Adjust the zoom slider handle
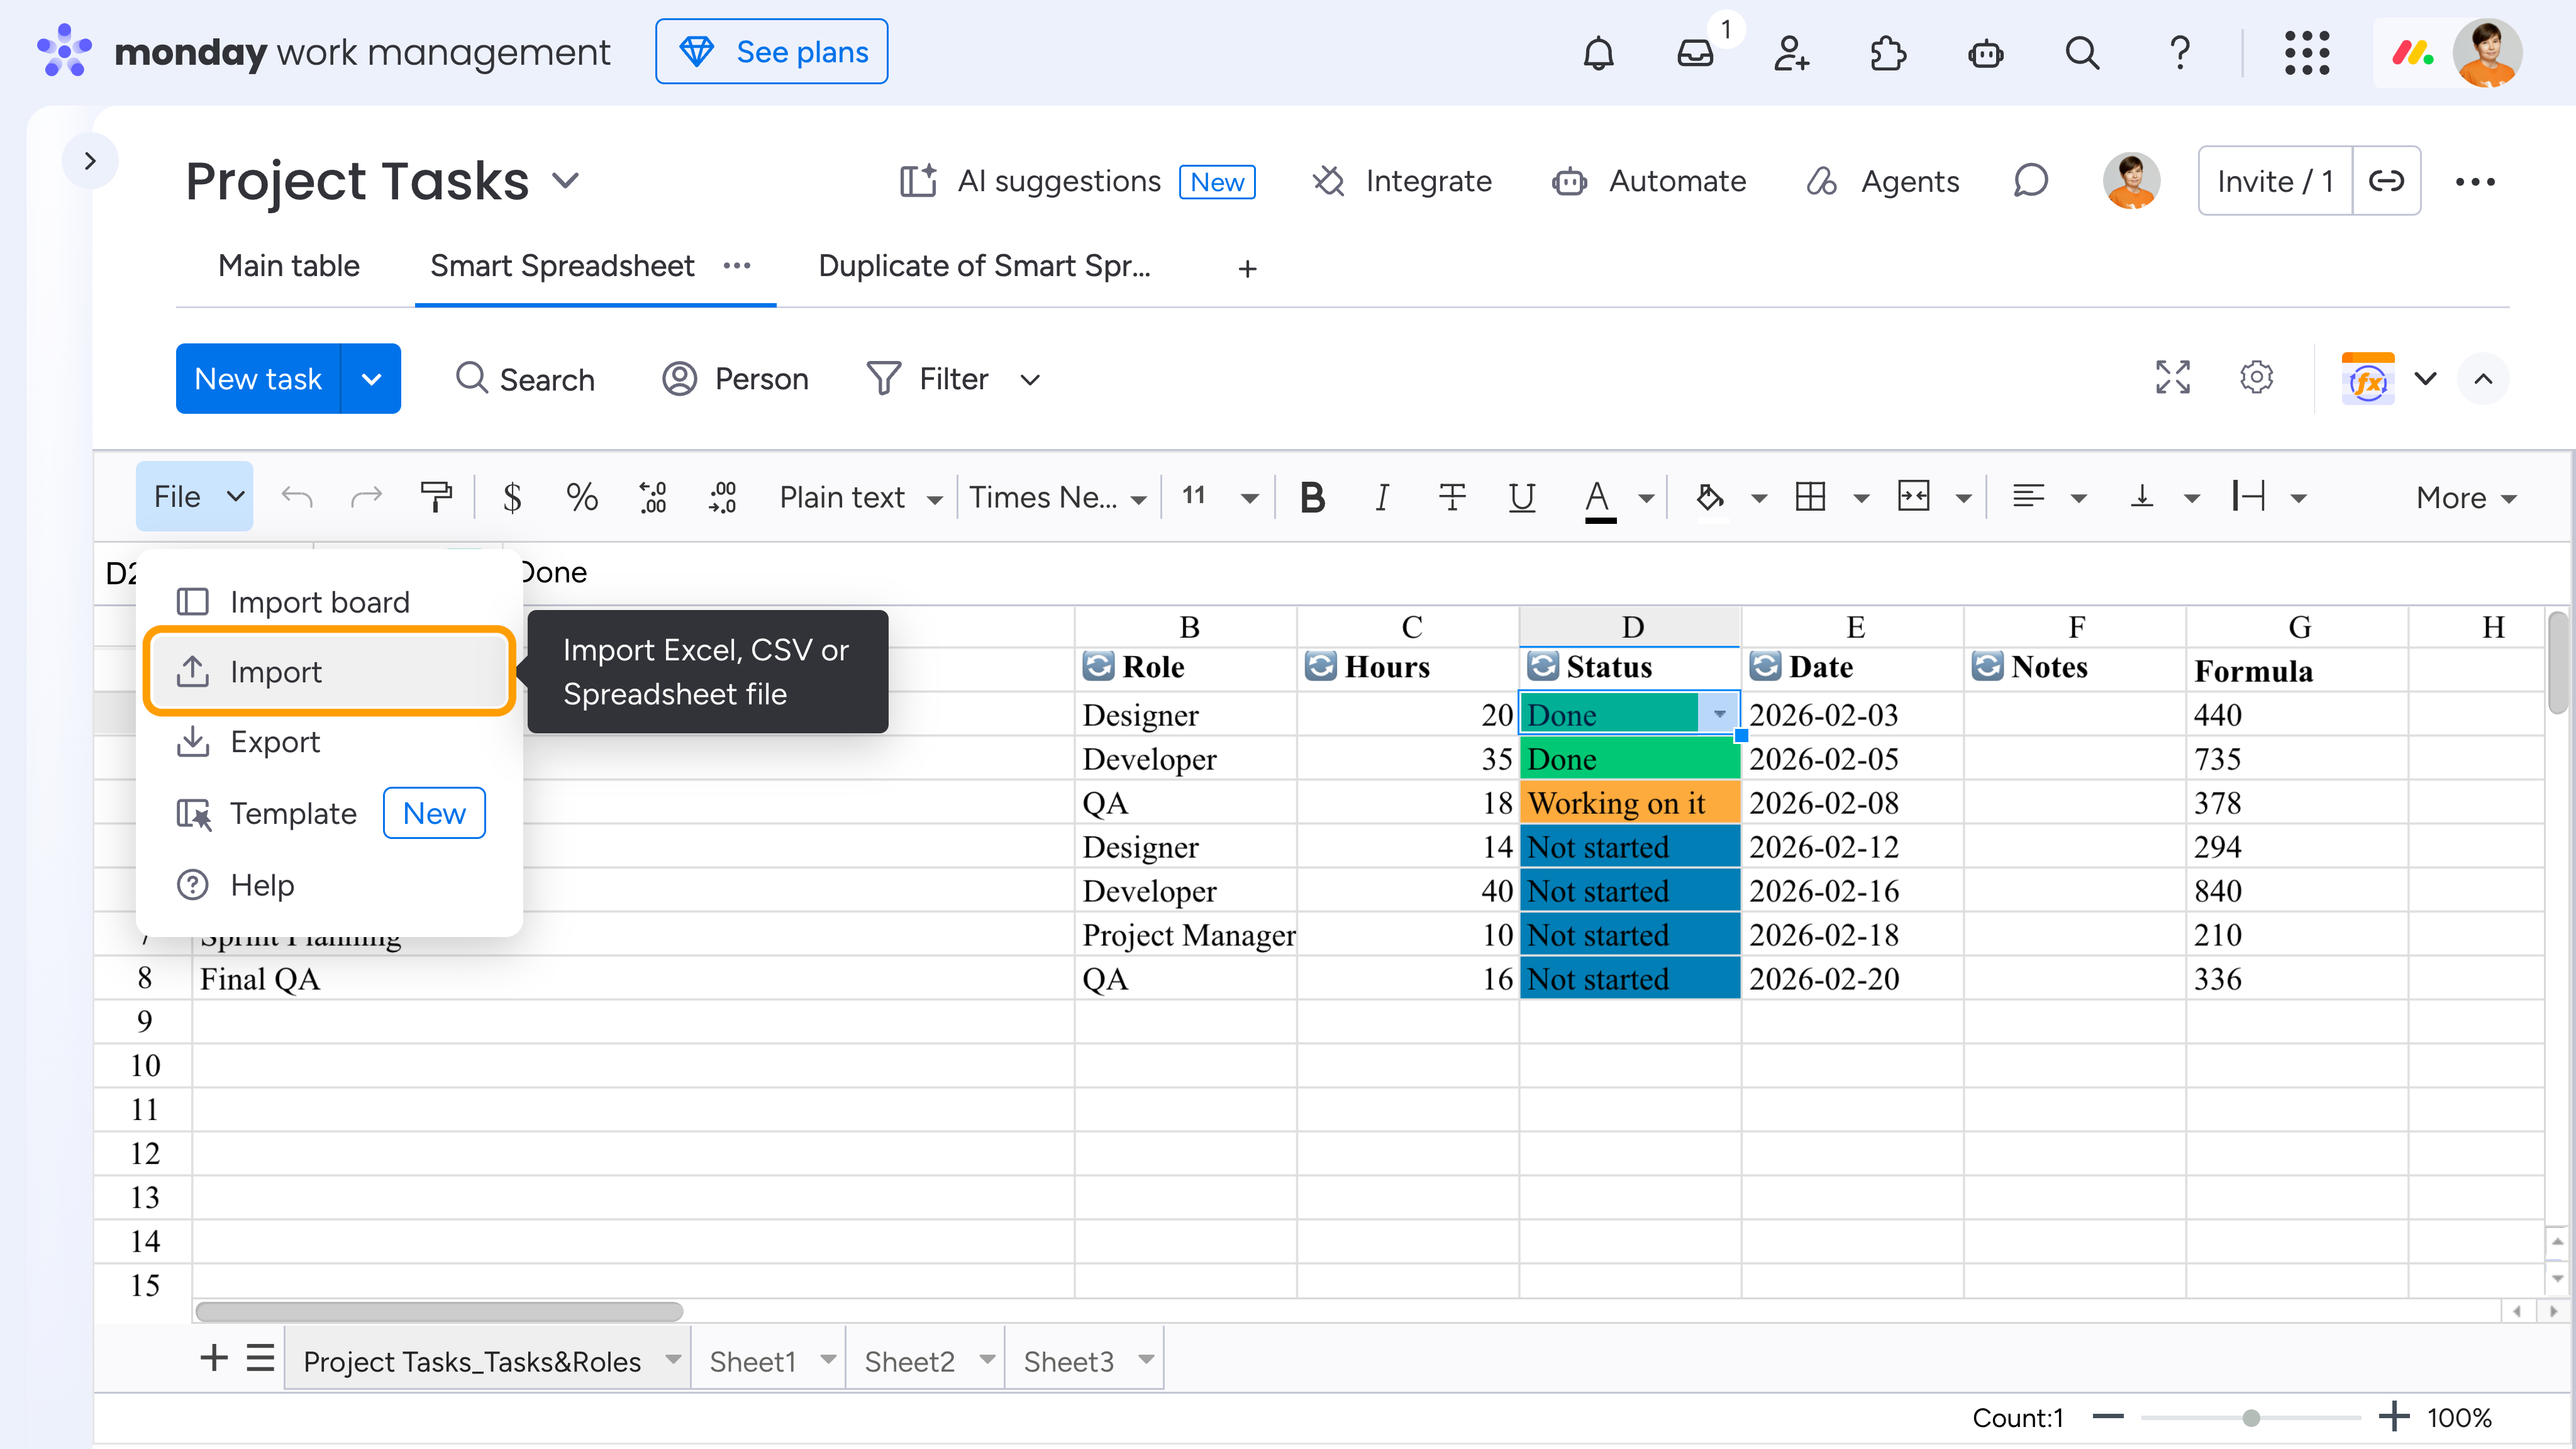Viewport: 2576px width, 1449px height. click(2251, 1418)
